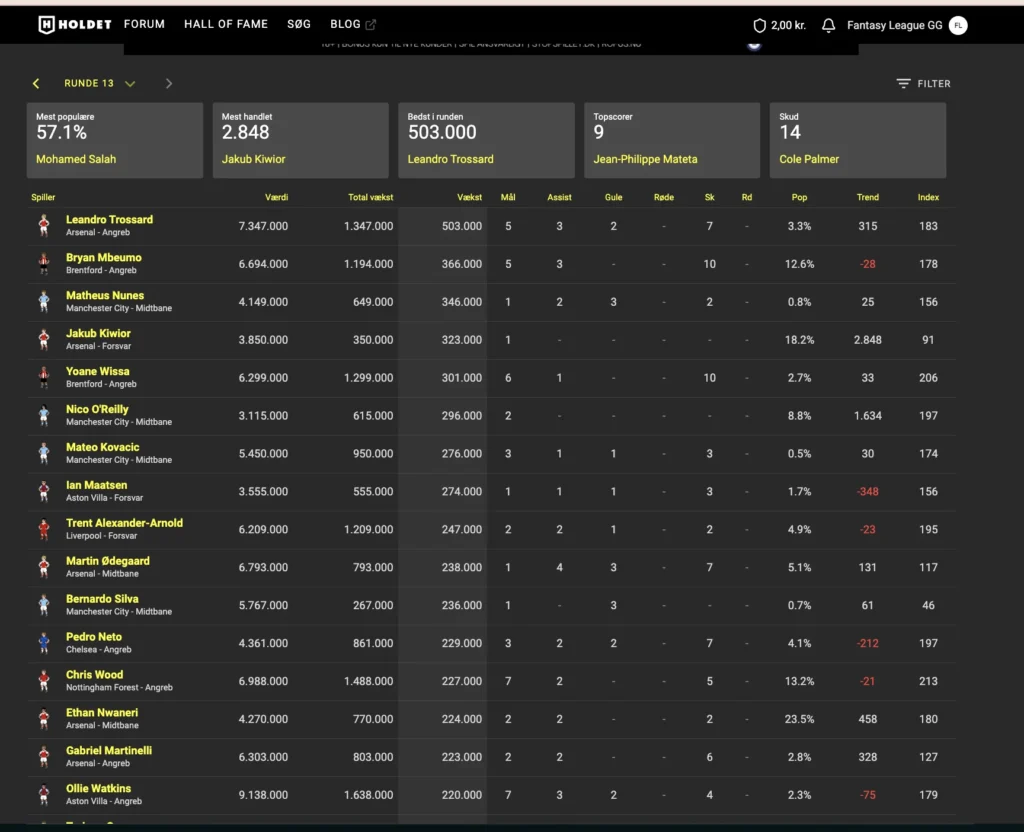The image size is (1024, 832).
Task: Sort table by Værdi column
Action: 276,197
